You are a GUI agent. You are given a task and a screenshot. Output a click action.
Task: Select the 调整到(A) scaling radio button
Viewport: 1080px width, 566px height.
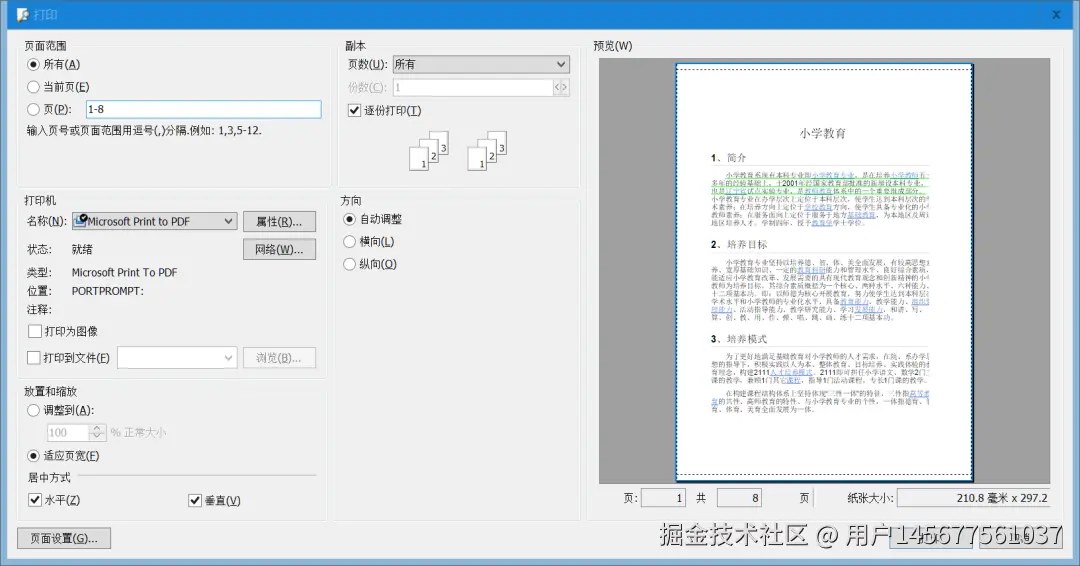[33, 410]
